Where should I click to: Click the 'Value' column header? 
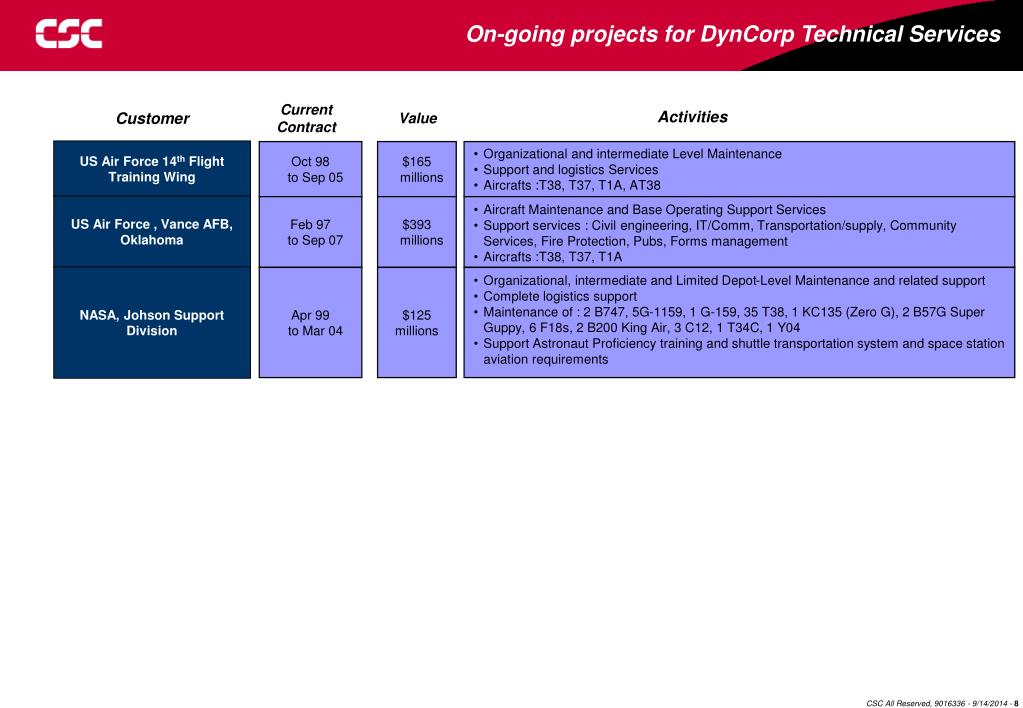(x=418, y=118)
